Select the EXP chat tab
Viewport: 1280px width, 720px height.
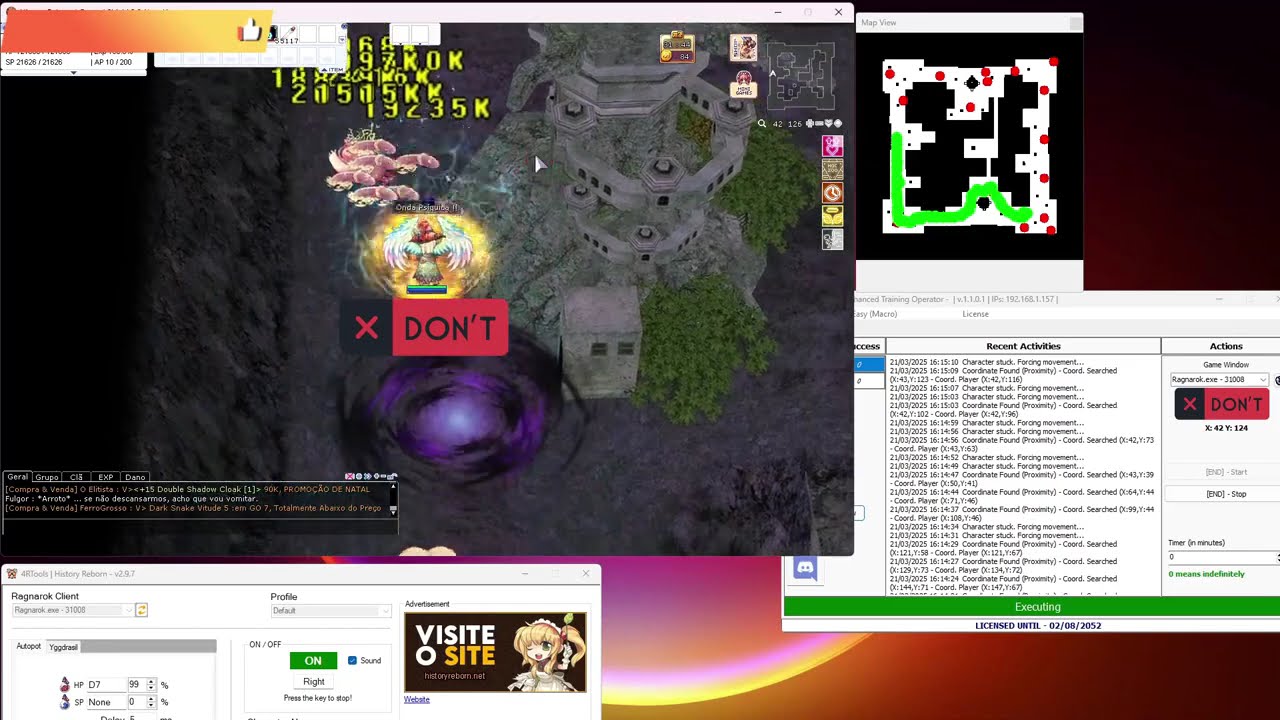[x=105, y=477]
